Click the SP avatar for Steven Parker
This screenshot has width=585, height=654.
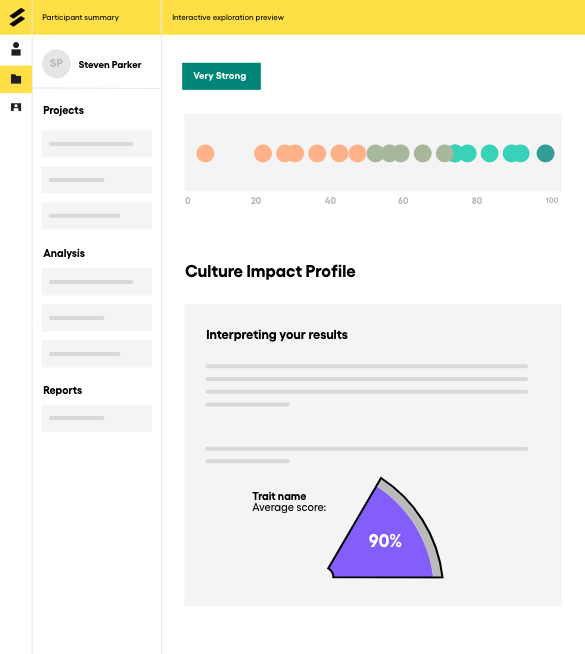click(x=56, y=64)
